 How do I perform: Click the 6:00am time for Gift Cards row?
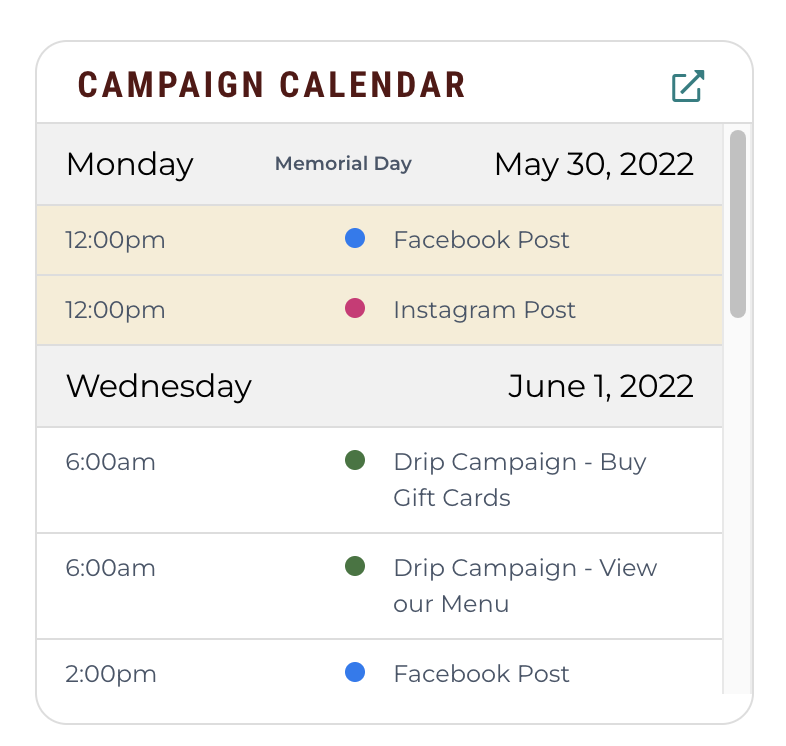click(x=110, y=462)
